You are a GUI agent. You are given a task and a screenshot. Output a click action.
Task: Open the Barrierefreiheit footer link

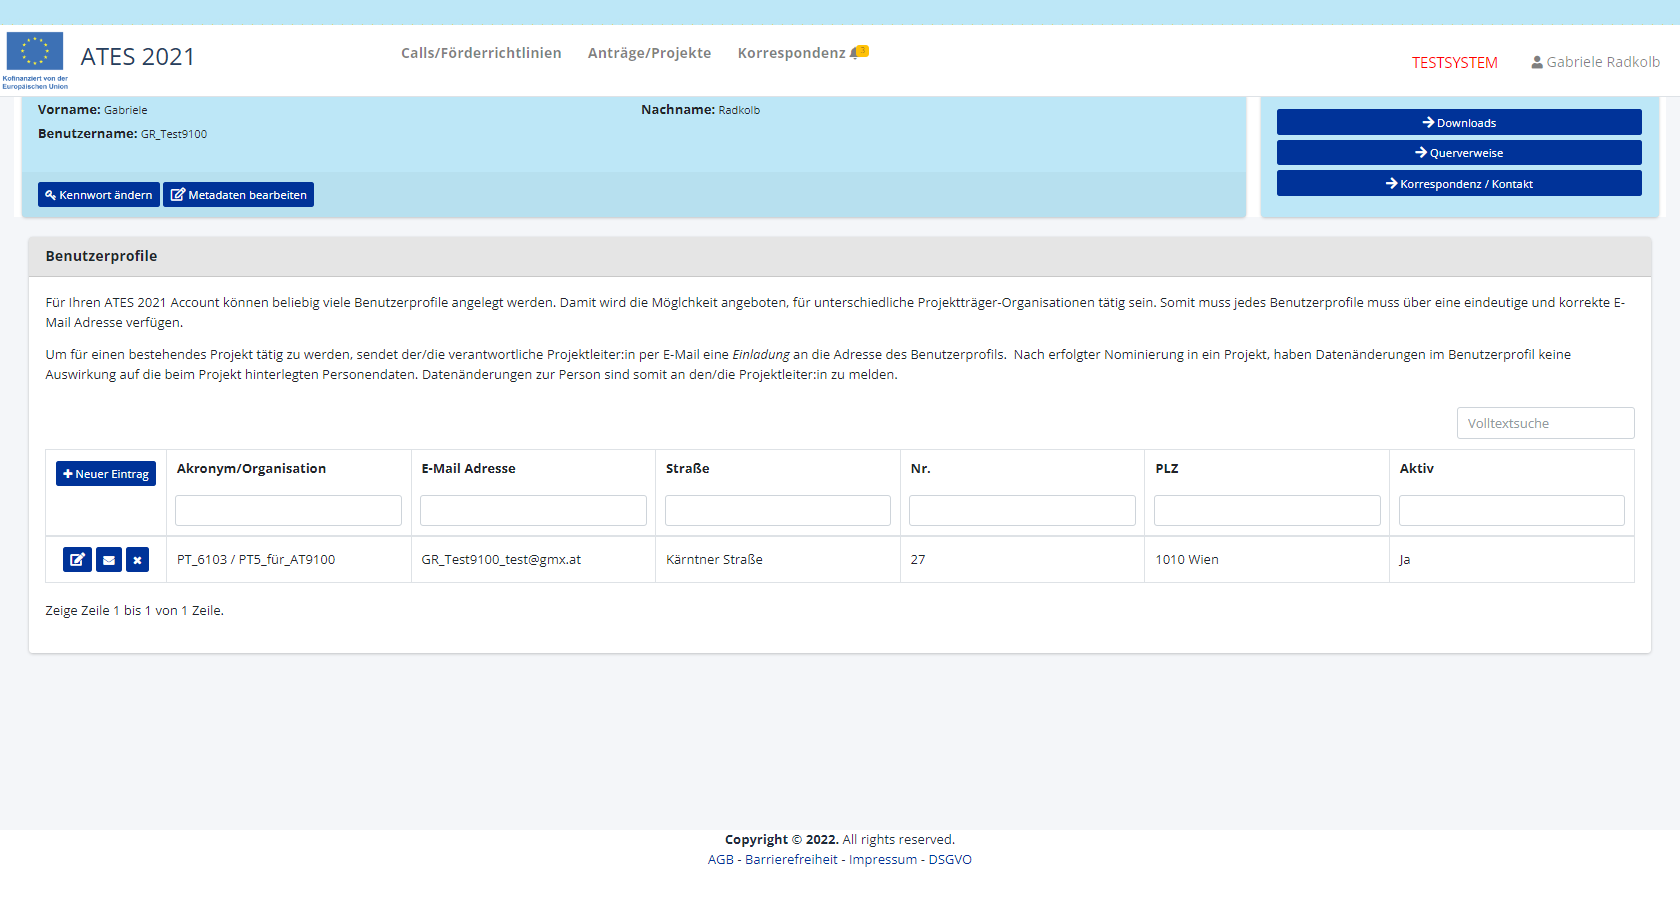pos(791,860)
